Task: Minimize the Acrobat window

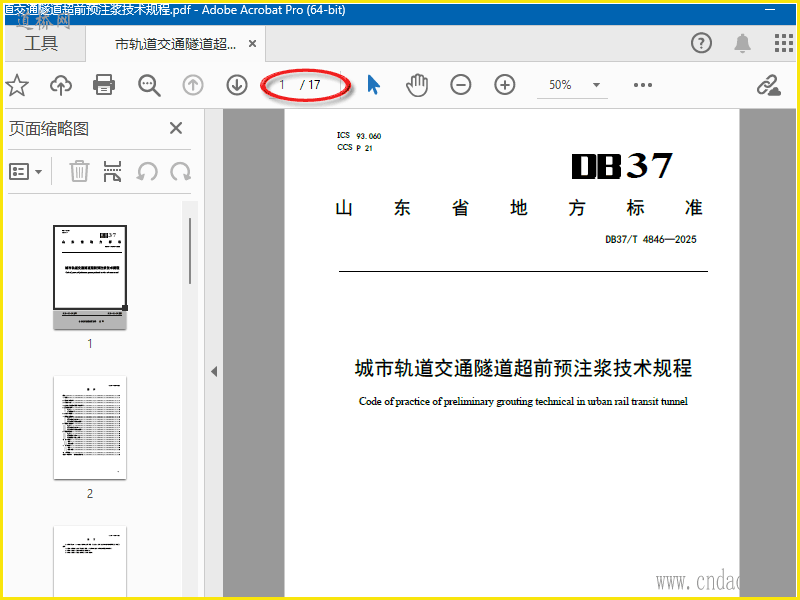Action: pos(770,10)
